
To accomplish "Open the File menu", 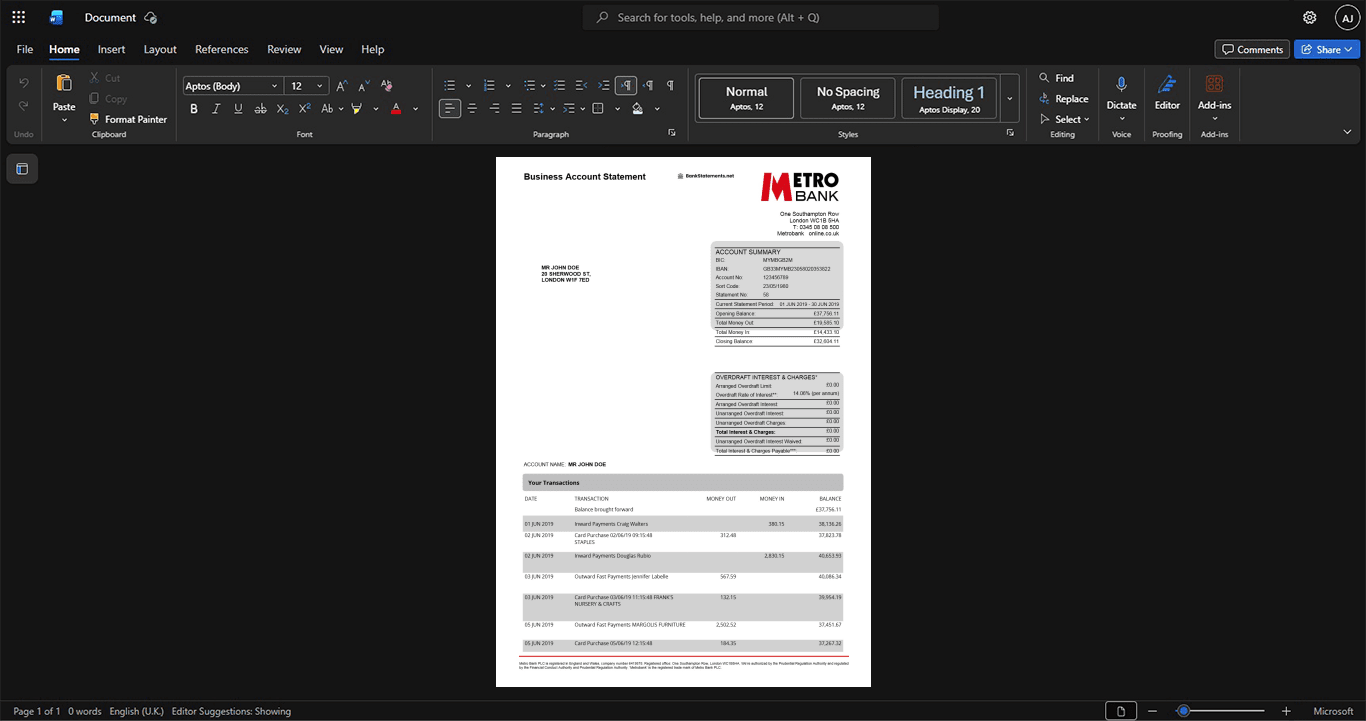I will pyautogui.click(x=25, y=49).
